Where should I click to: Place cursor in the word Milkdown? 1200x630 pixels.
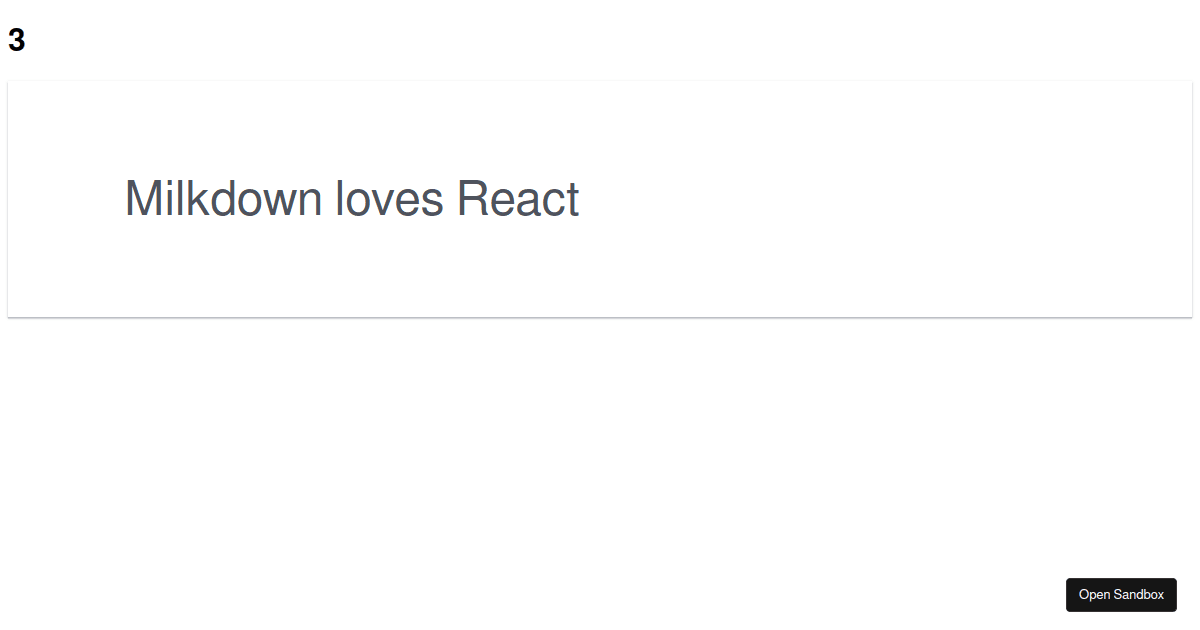[x=223, y=198]
